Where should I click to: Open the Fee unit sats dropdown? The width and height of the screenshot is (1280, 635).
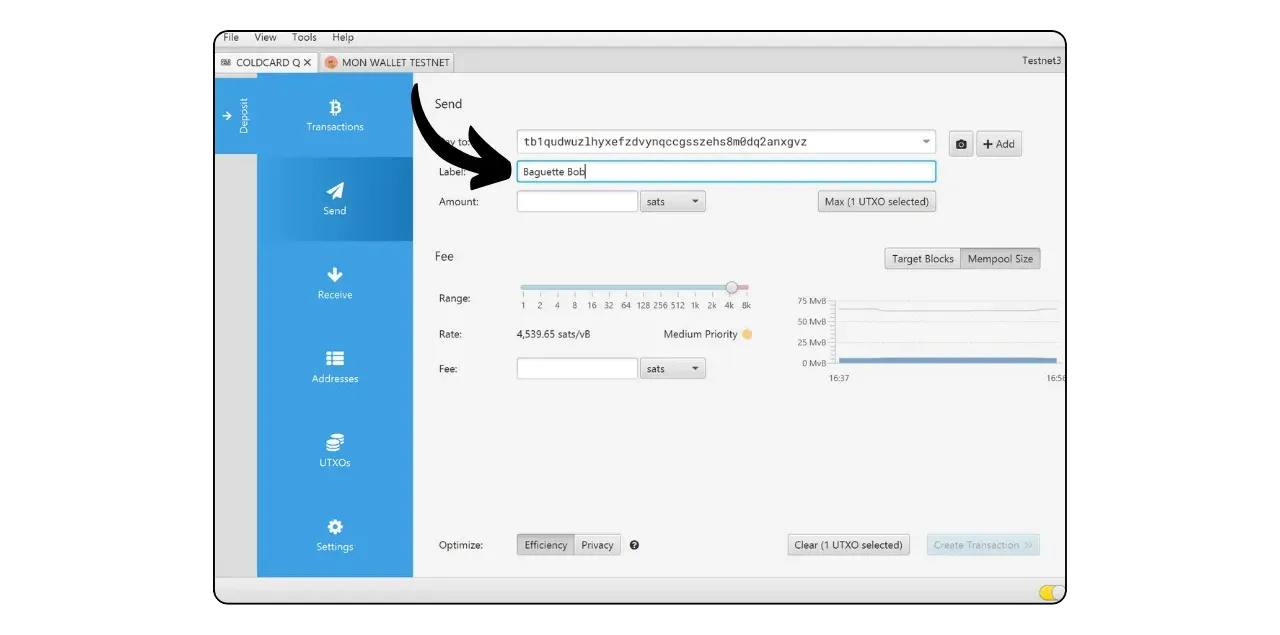pyautogui.click(x=673, y=369)
